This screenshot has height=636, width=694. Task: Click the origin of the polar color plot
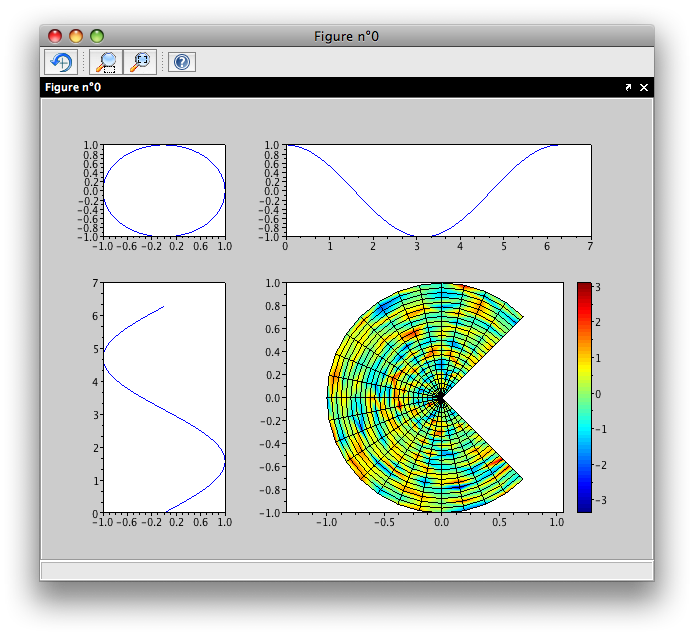pos(440,398)
